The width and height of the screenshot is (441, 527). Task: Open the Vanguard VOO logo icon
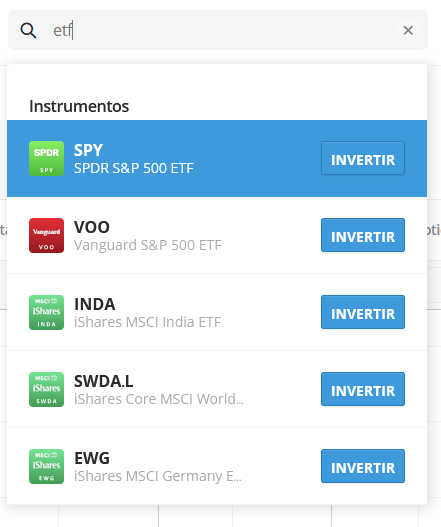point(46,235)
